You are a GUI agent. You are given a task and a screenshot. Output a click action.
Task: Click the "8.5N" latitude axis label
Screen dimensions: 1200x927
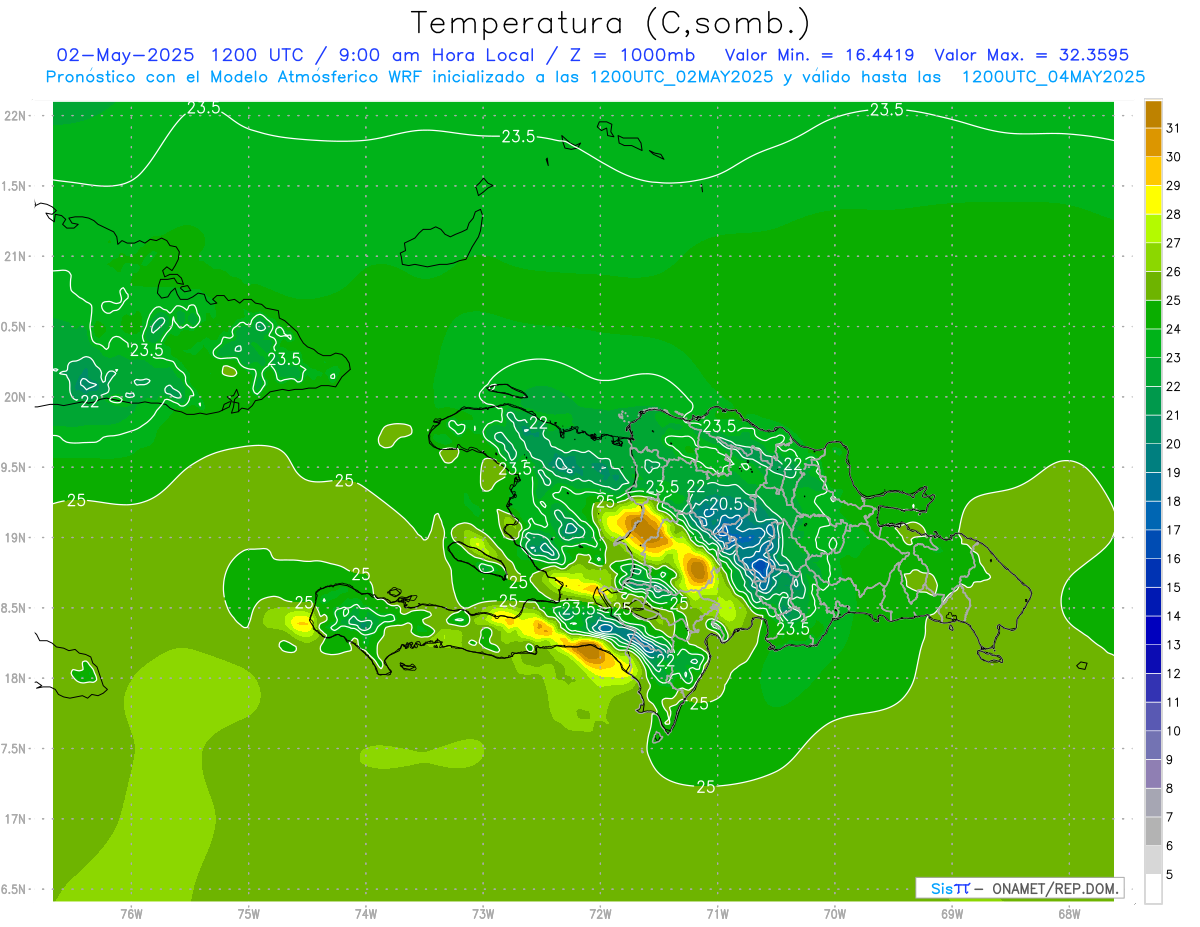[x=14, y=608]
